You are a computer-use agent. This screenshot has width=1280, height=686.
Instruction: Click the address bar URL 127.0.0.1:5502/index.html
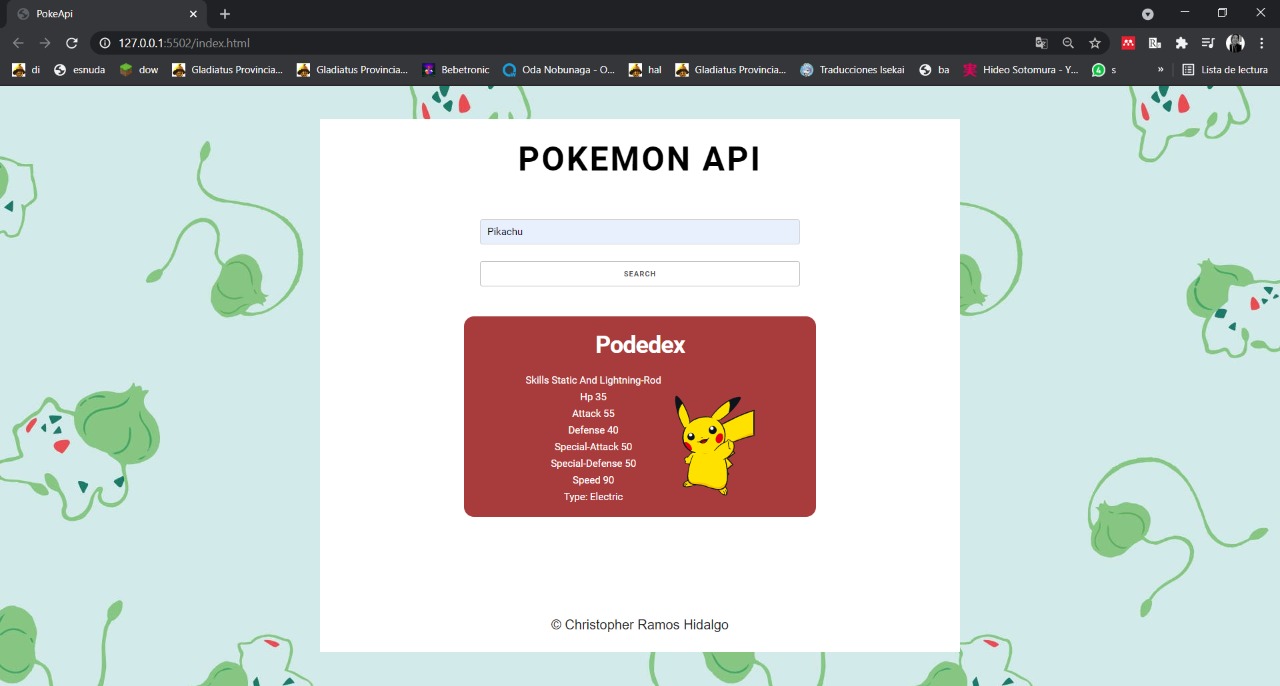184,43
